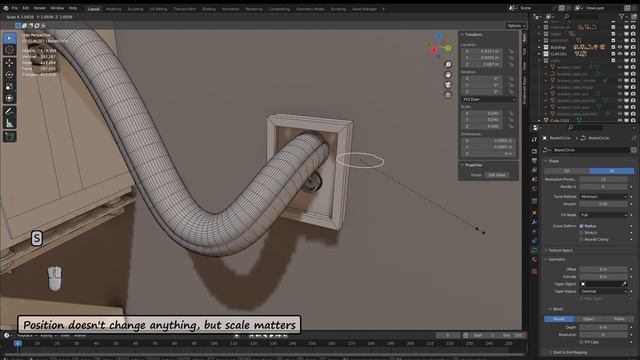640x360 pixels.
Task: Click the viewport pan hand icon
Action: 448,75
